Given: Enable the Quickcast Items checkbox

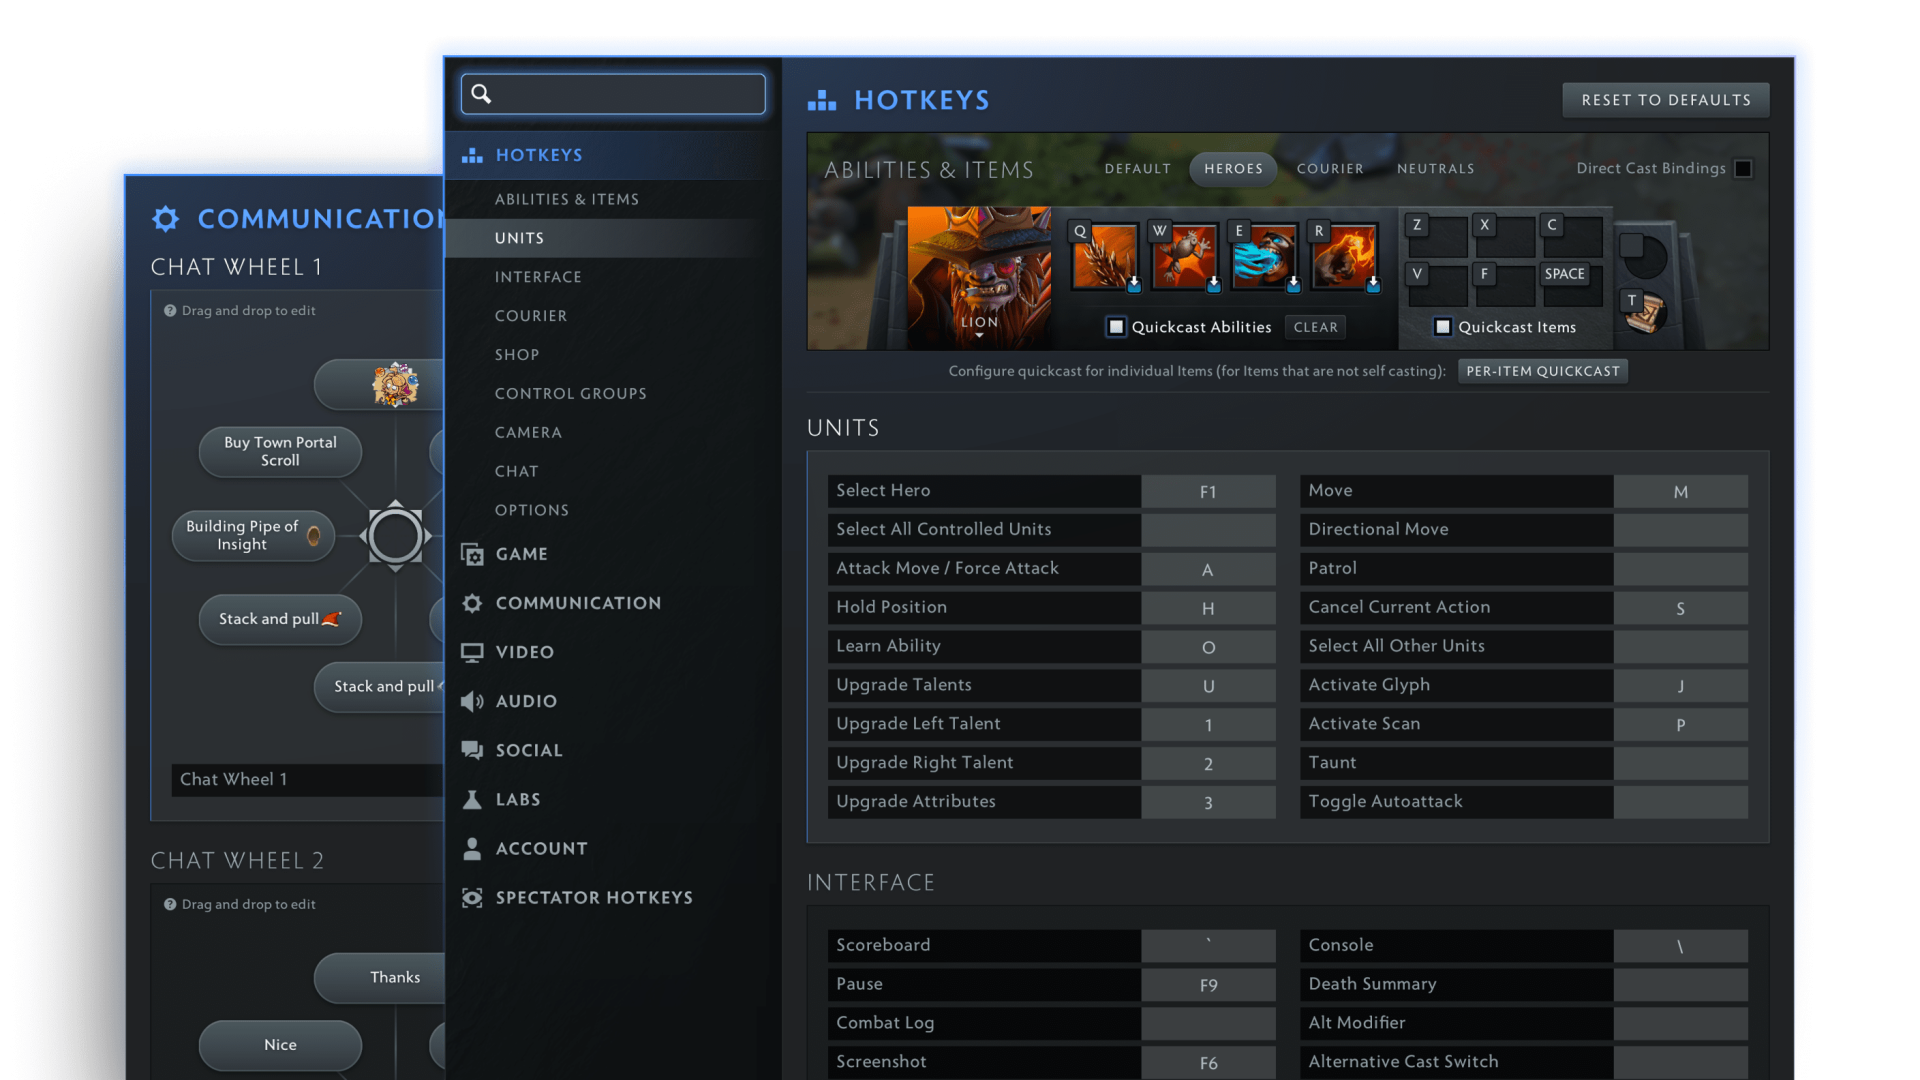Looking at the screenshot, I should click(1443, 327).
